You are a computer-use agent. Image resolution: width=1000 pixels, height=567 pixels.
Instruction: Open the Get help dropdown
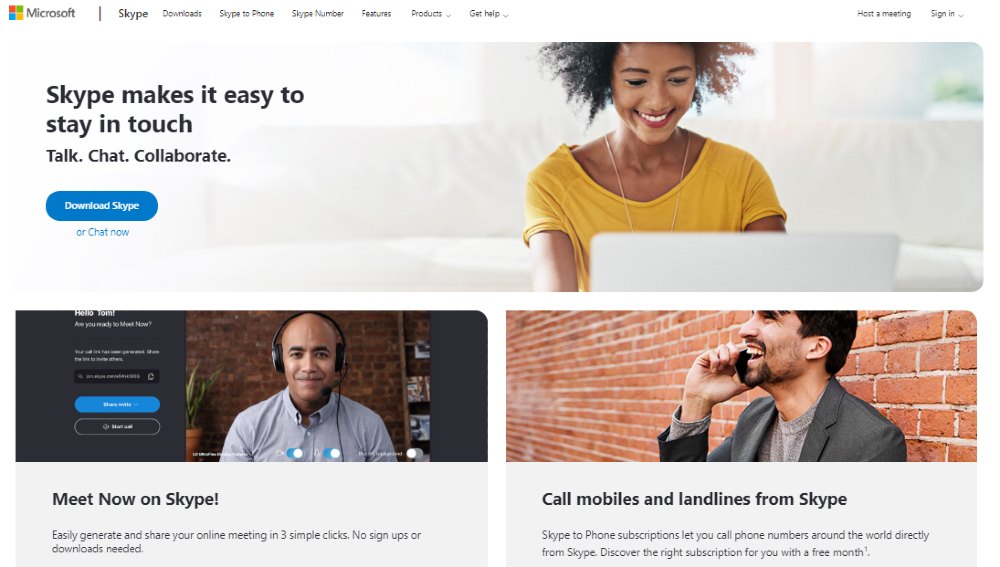tap(489, 13)
